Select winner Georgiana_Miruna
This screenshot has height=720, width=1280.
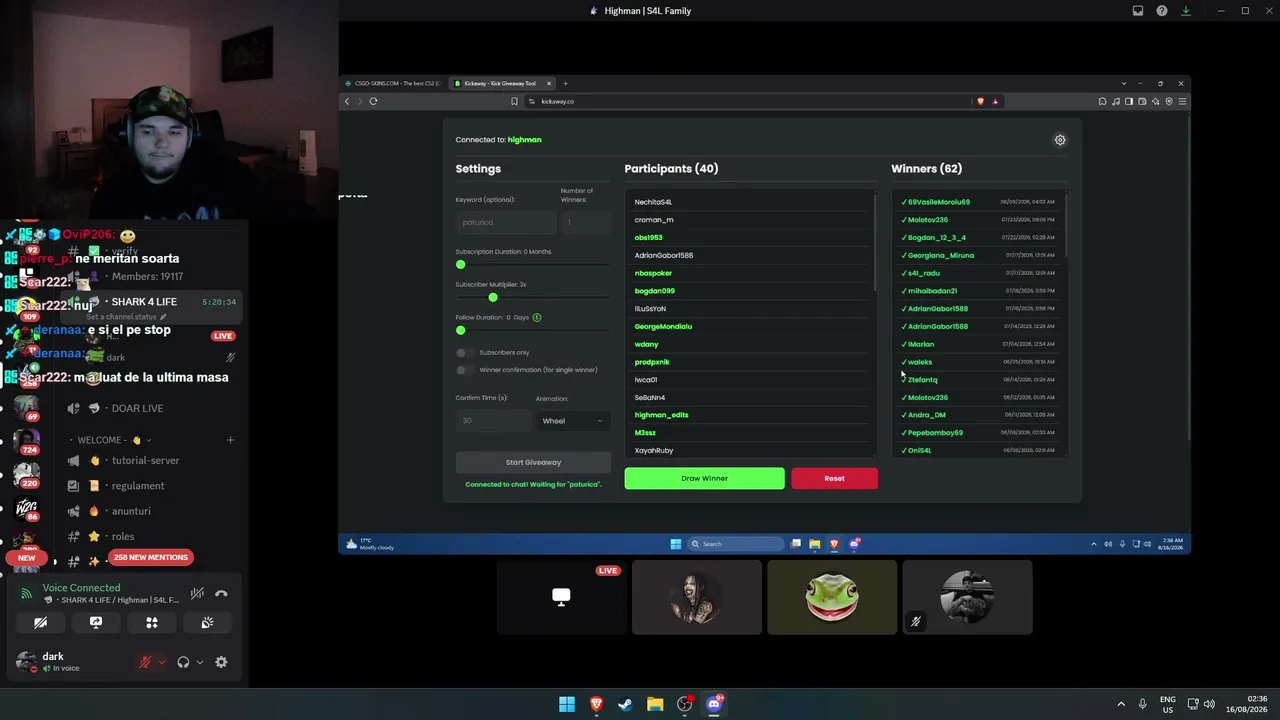pos(940,255)
